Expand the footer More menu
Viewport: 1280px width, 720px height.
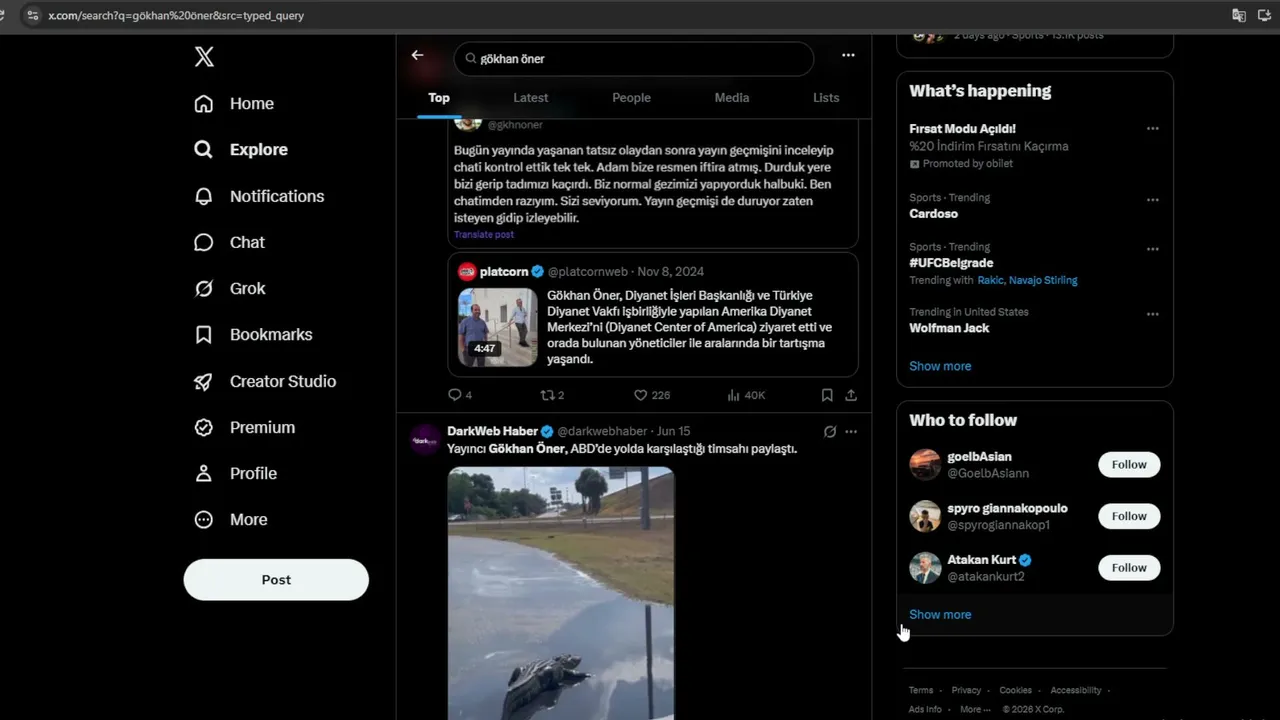point(975,710)
